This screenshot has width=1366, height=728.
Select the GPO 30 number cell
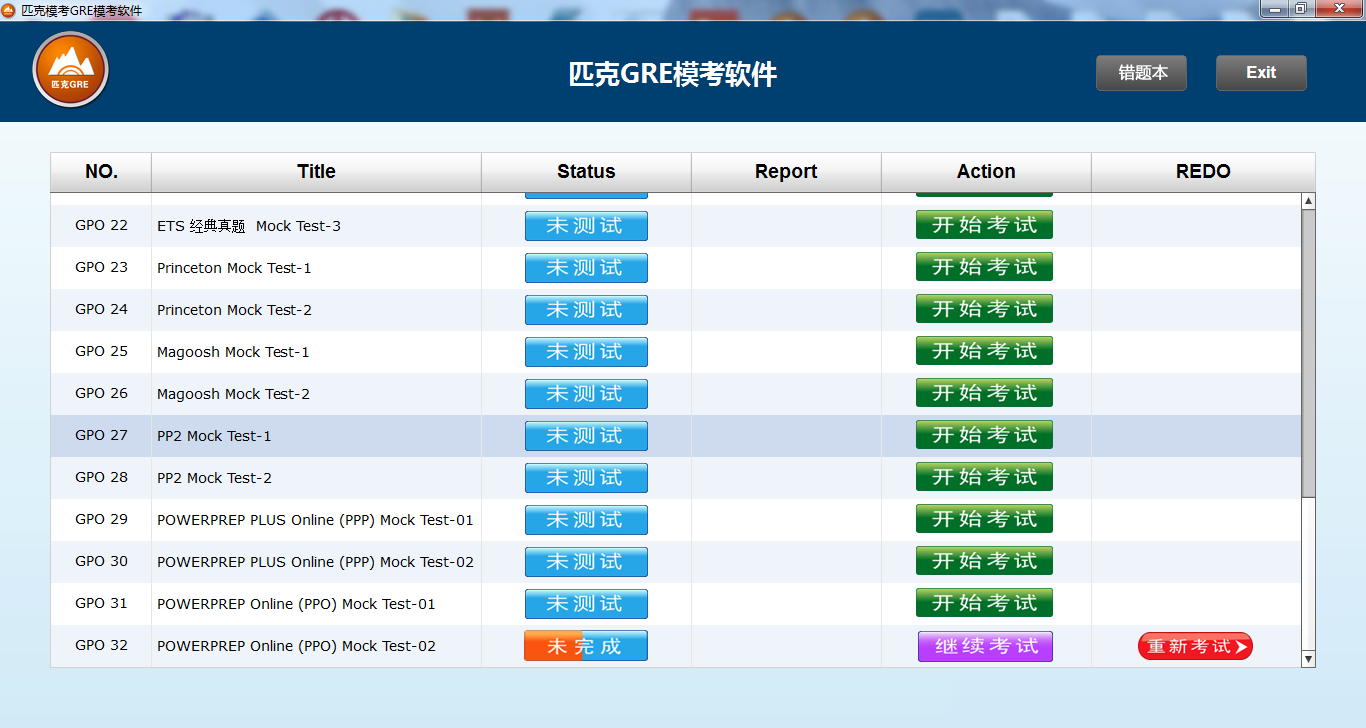click(x=102, y=561)
